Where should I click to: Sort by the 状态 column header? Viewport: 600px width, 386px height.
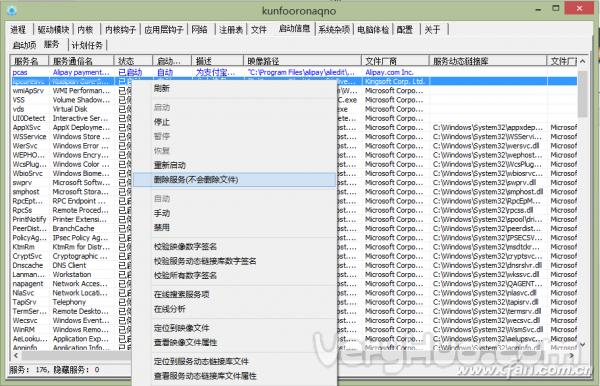(133, 60)
